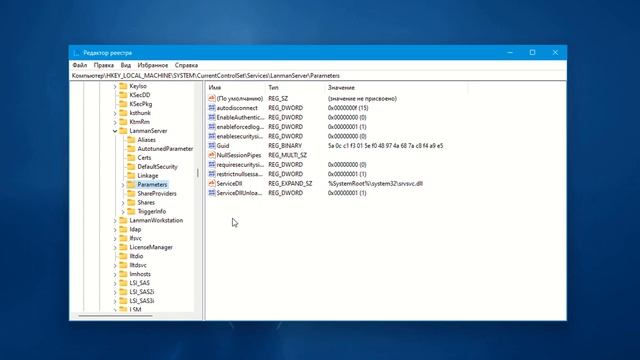Click the 0x0000000f (15) value data
640x360 pixels.
click(348, 108)
